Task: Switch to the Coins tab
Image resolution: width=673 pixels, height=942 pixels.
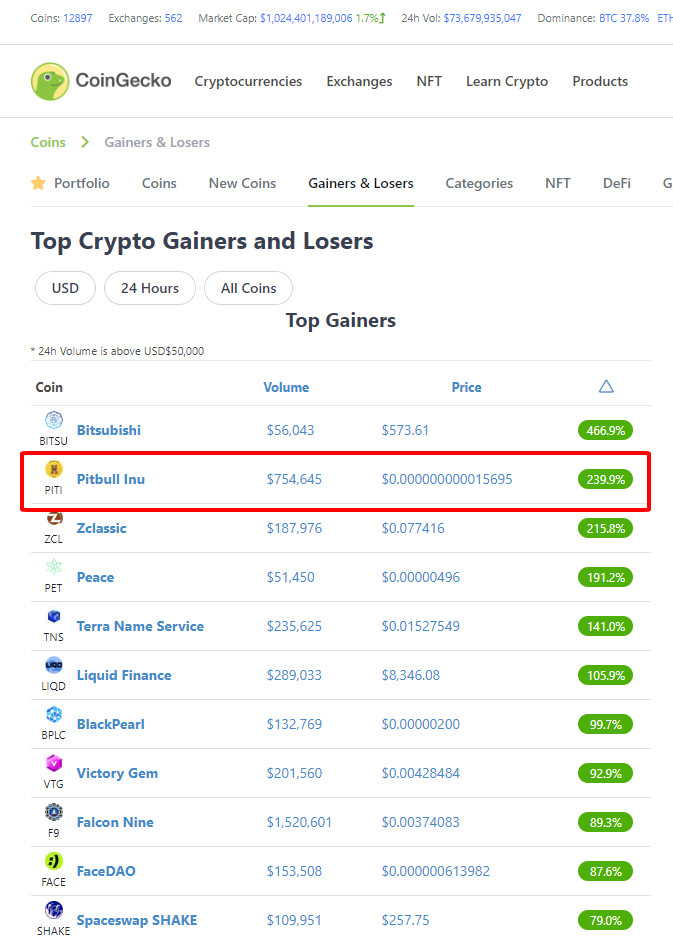Action: (x=159, y=183)
